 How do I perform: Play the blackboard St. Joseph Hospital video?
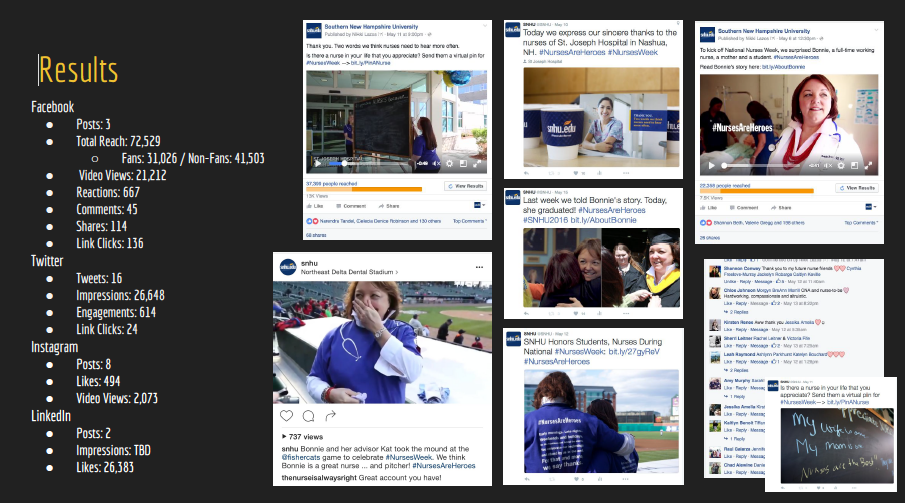click(x=317, y=163)
